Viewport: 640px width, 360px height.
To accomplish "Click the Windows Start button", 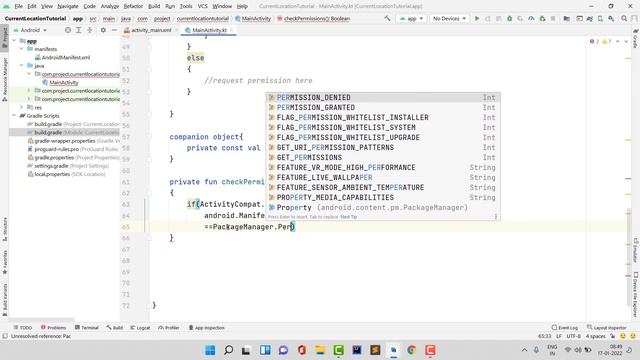I will pos(210,350).
